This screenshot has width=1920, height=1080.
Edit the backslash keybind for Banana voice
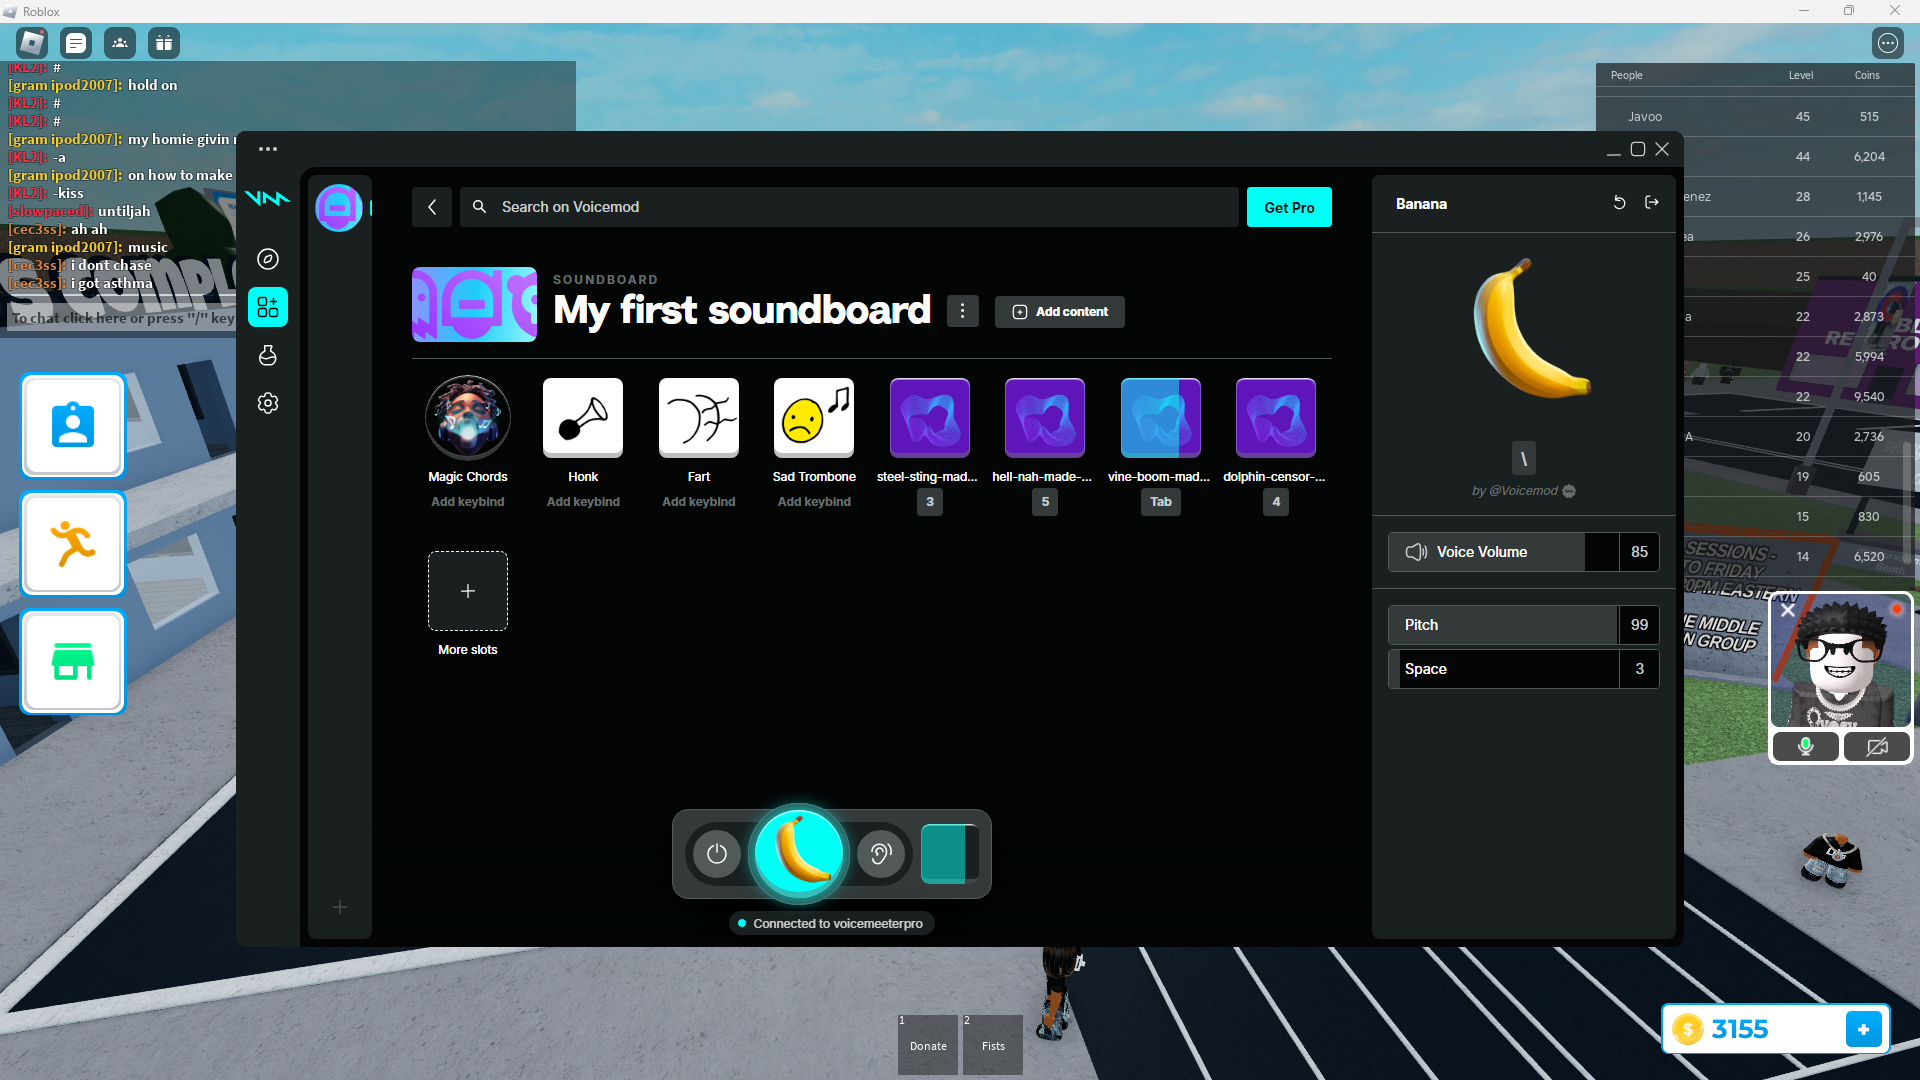1524,459
